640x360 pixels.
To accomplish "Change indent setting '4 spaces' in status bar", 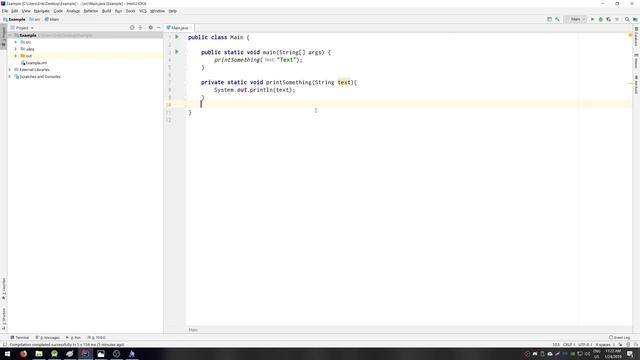I will (604, 344).
